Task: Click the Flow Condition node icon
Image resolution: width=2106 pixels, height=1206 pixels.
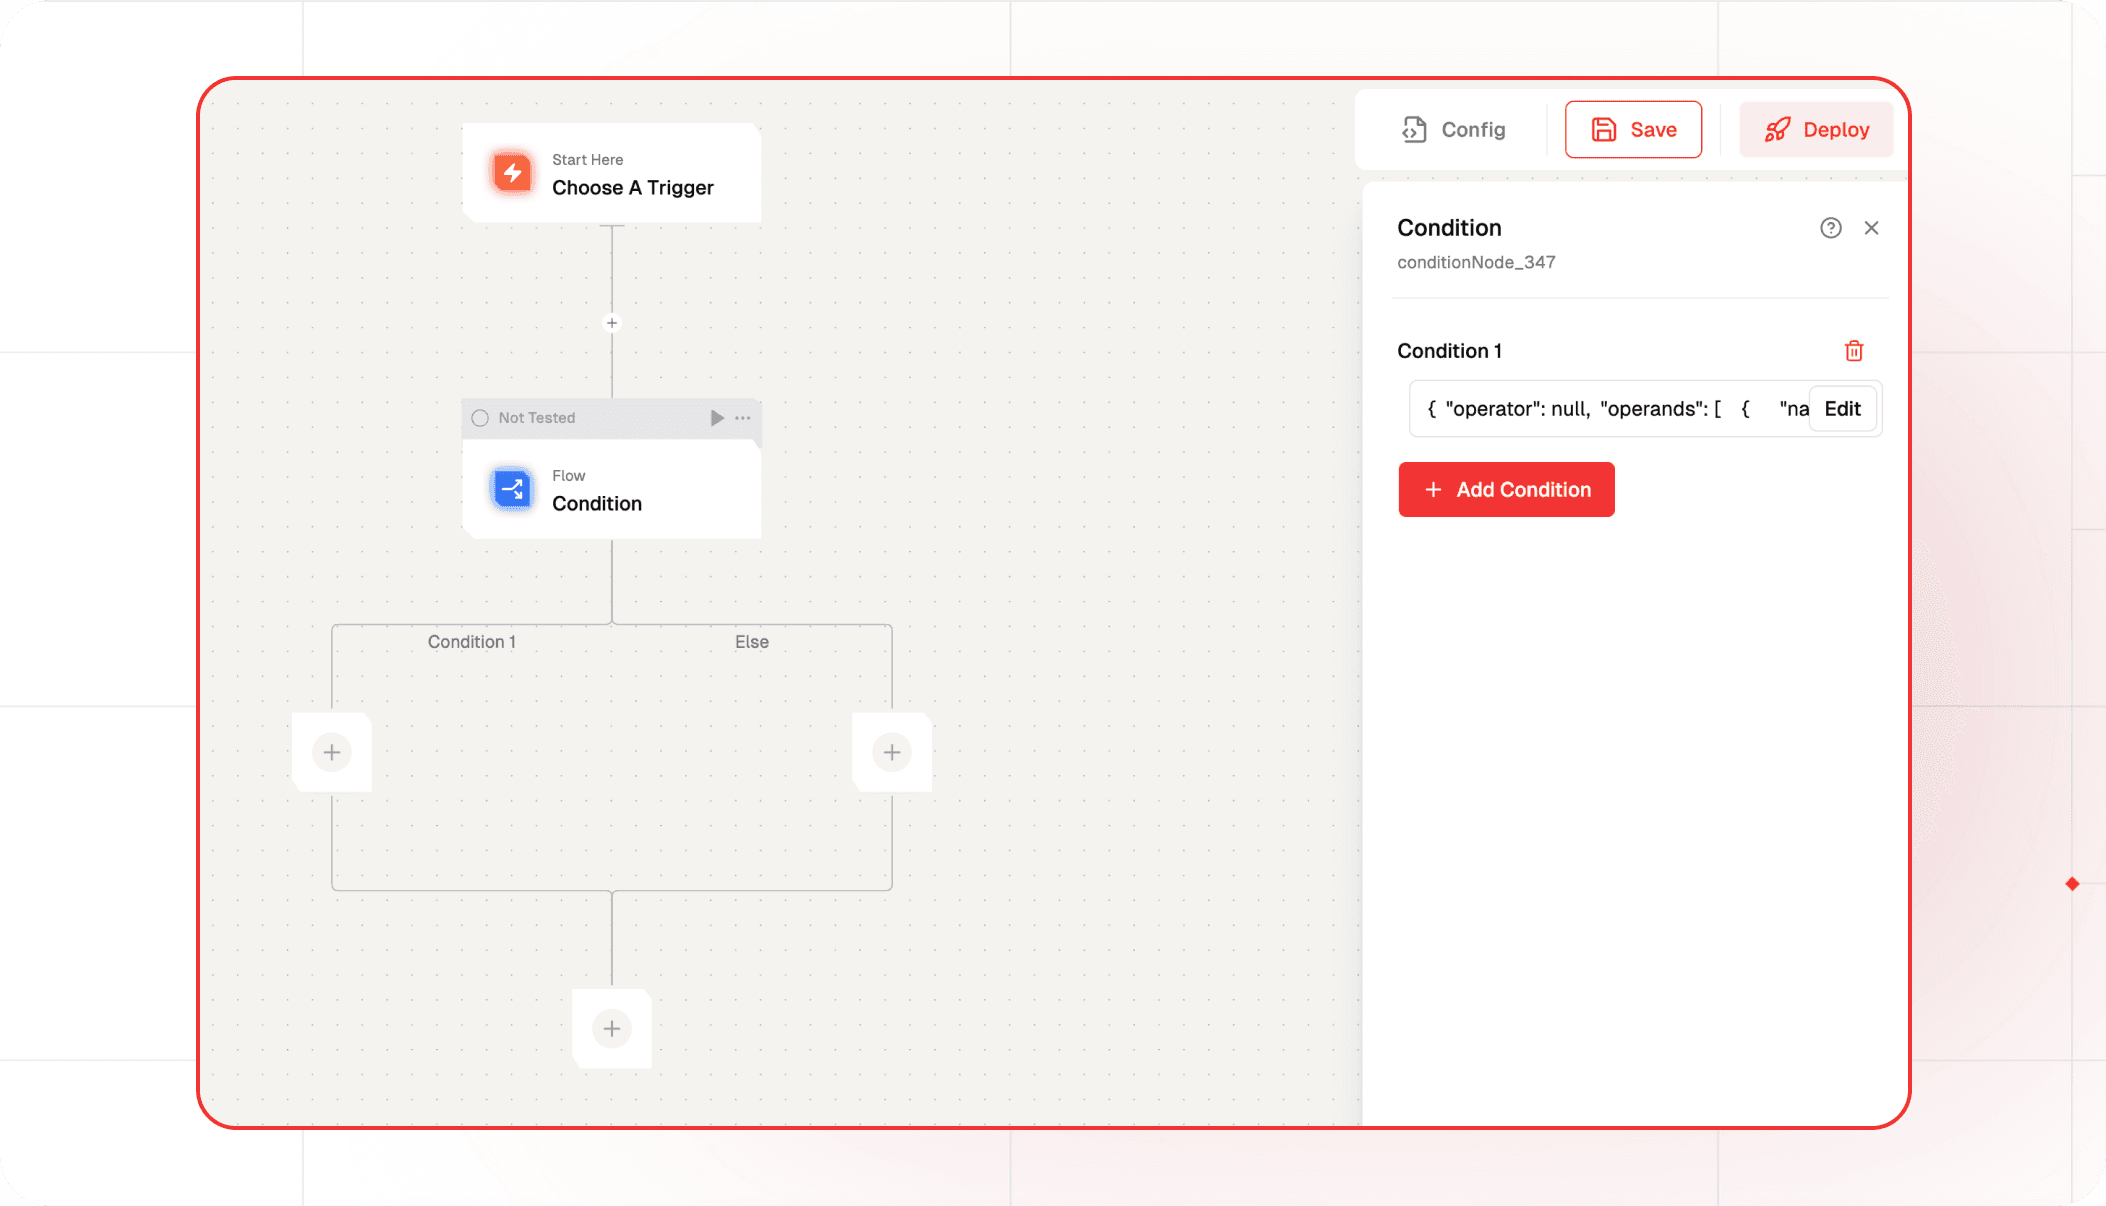Action: click(512, 489)
